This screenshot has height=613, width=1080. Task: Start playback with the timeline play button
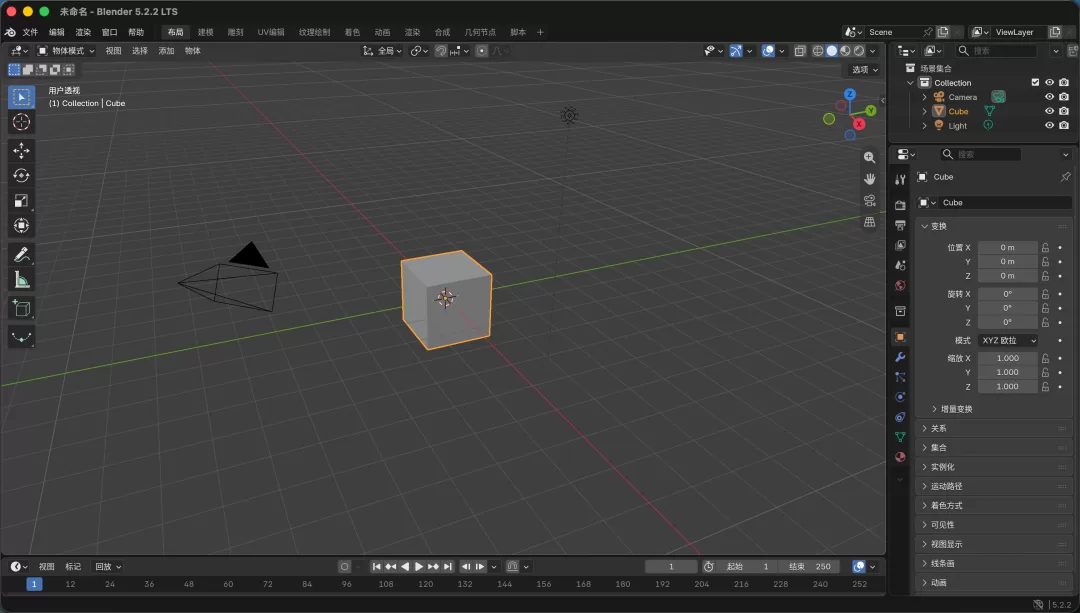(418, 567)
